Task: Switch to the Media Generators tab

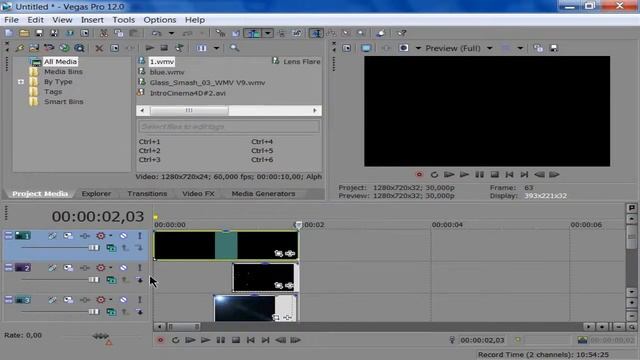Action: click(263, 194)
